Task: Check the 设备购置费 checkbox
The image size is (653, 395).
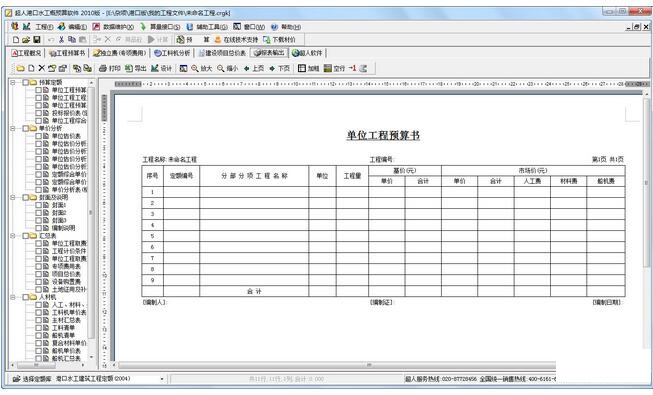Action: (x=38, y=282)
